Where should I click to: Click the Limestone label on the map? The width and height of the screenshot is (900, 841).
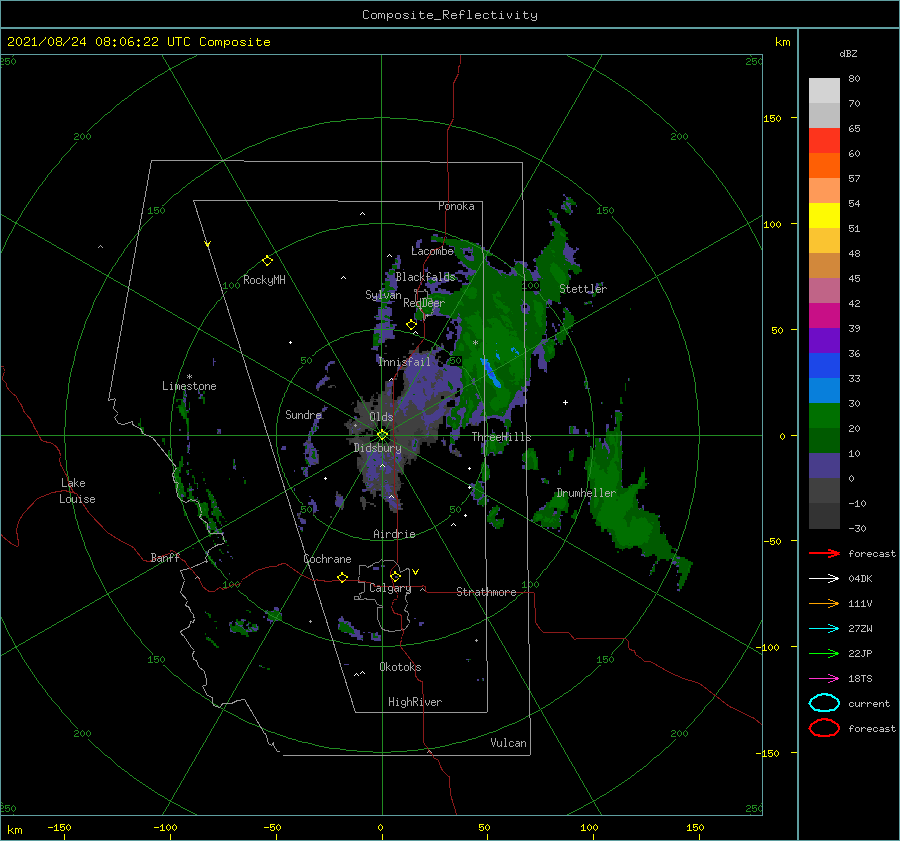coord(189,386)
